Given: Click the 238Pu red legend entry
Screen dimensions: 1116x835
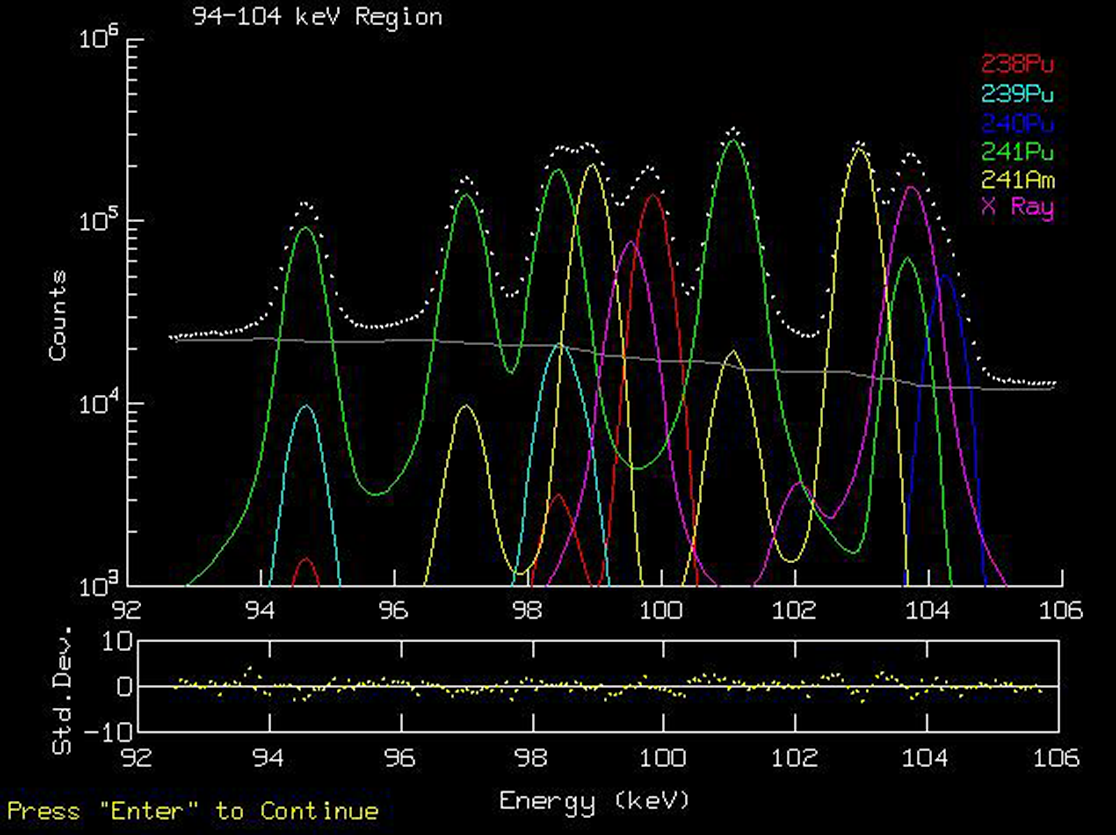Looking at the screenshot, I should coord(1017,65).
